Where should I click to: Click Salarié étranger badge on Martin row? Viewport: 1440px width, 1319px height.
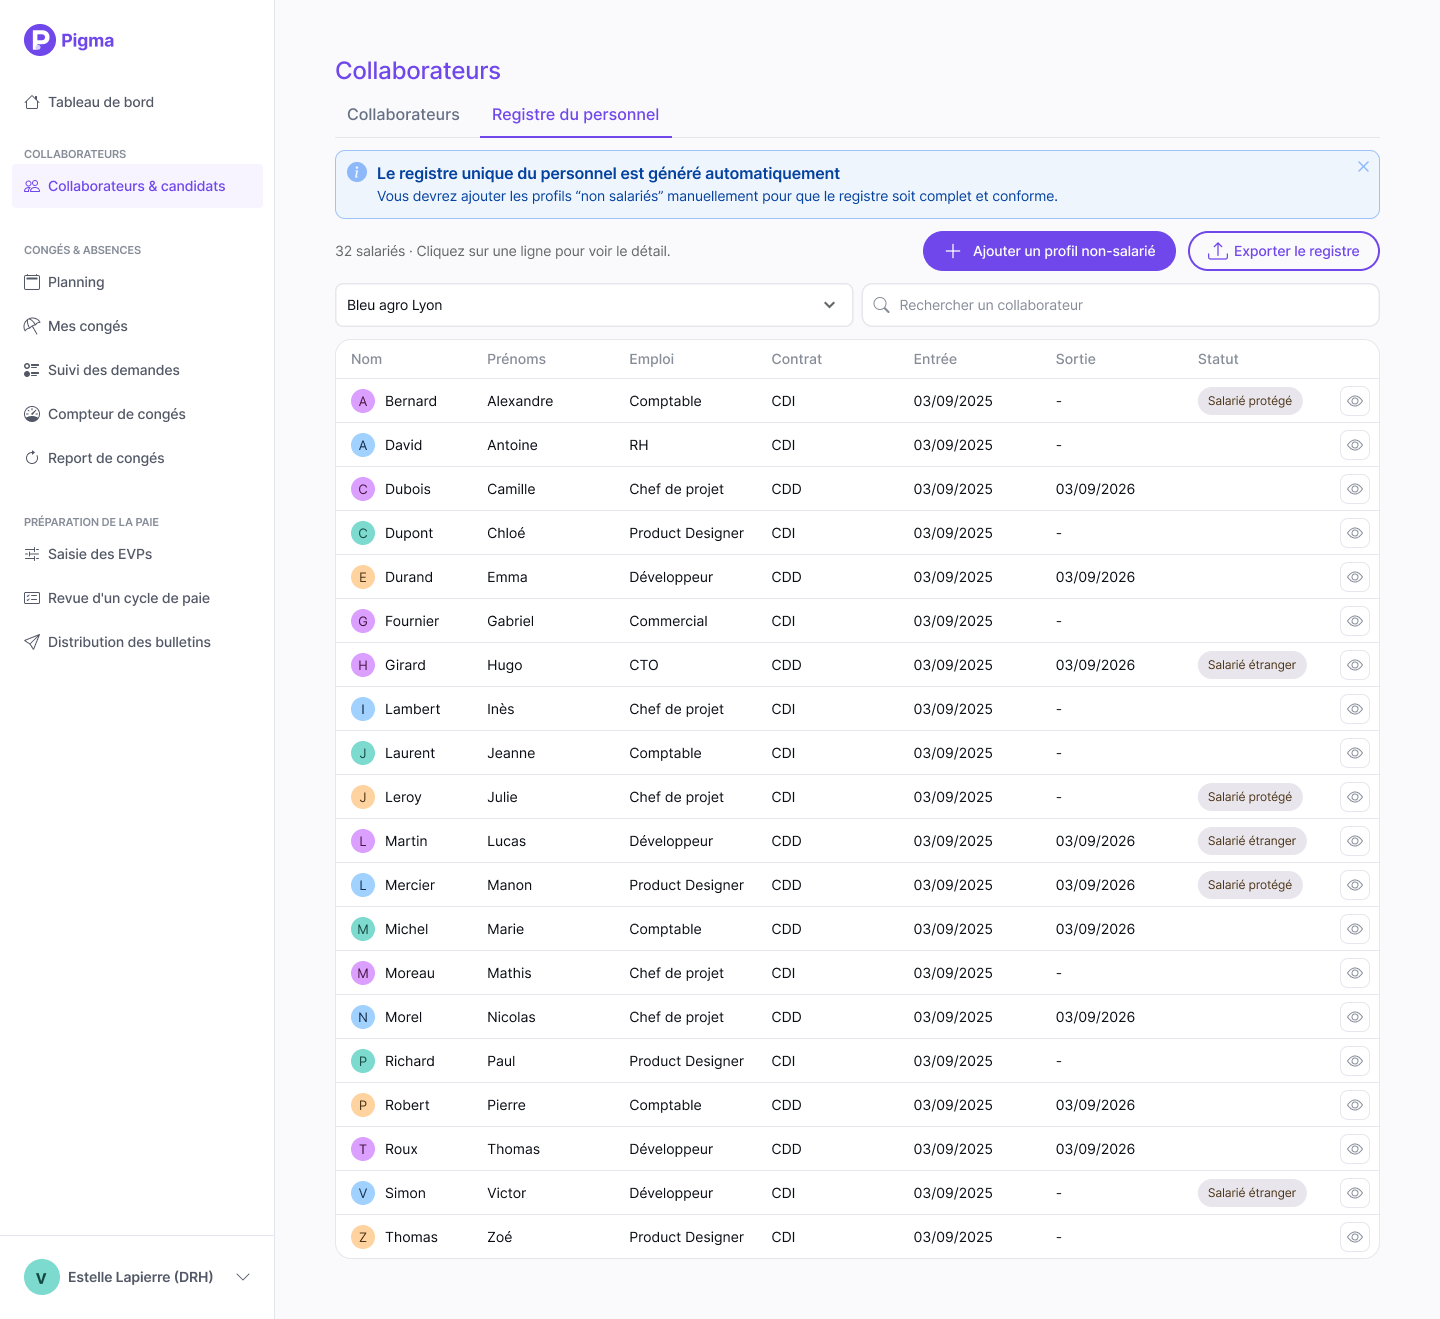click(1252, 841)
